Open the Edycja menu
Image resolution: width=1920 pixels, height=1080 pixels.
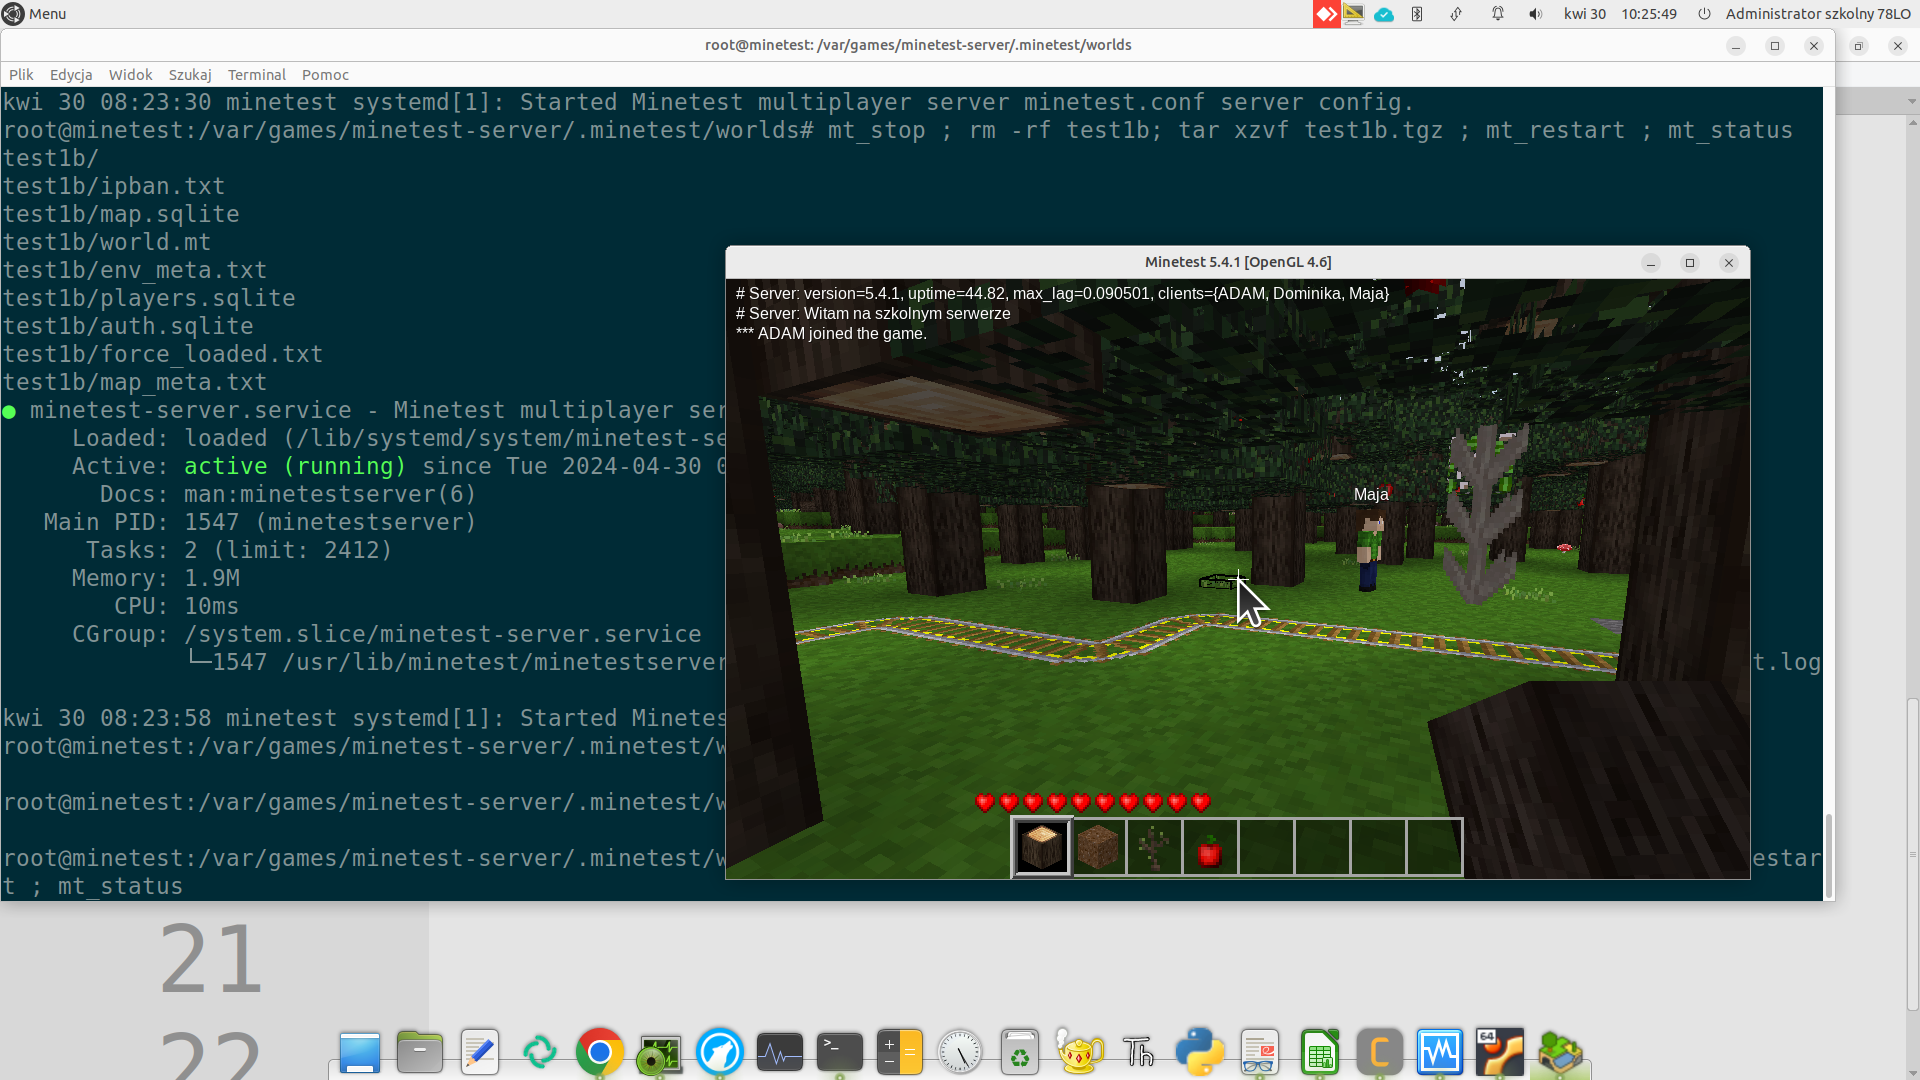[x=71, y=75]
